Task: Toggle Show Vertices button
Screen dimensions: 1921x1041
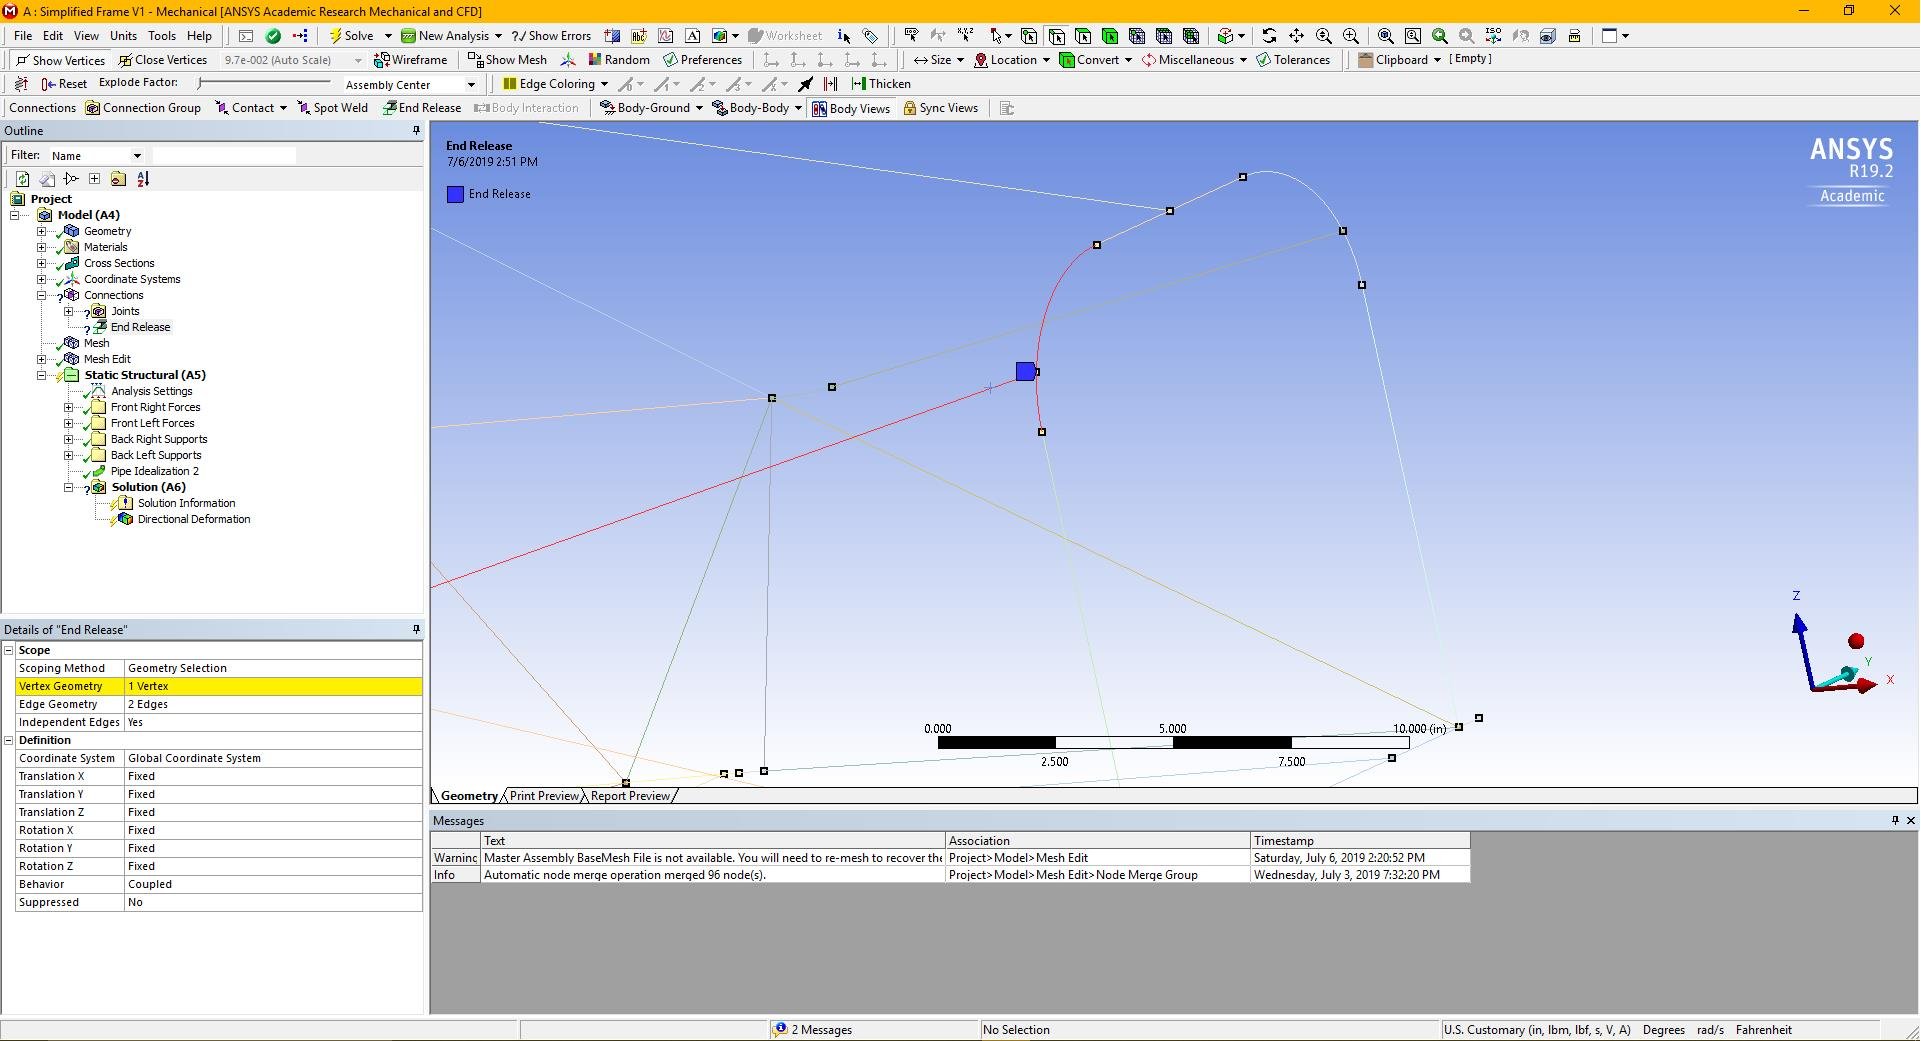Action: pyautogui.click(x=59, y=60)
